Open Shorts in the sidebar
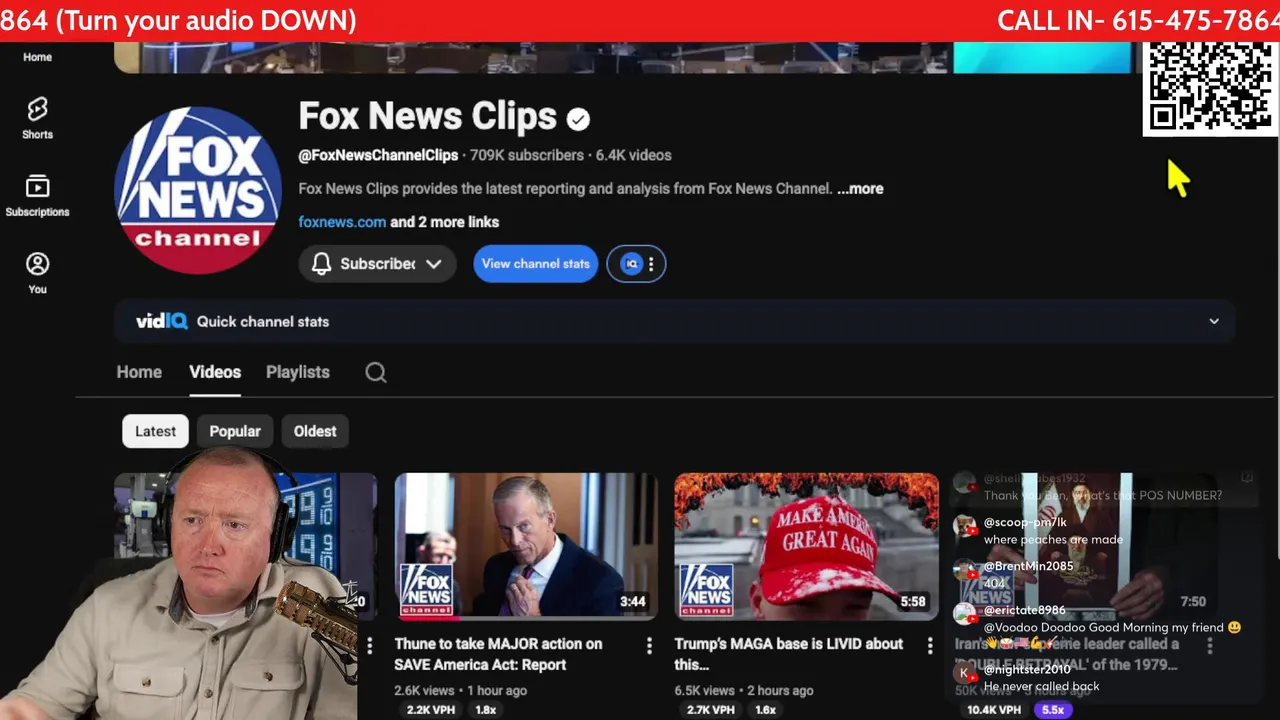 pos(37,118)
